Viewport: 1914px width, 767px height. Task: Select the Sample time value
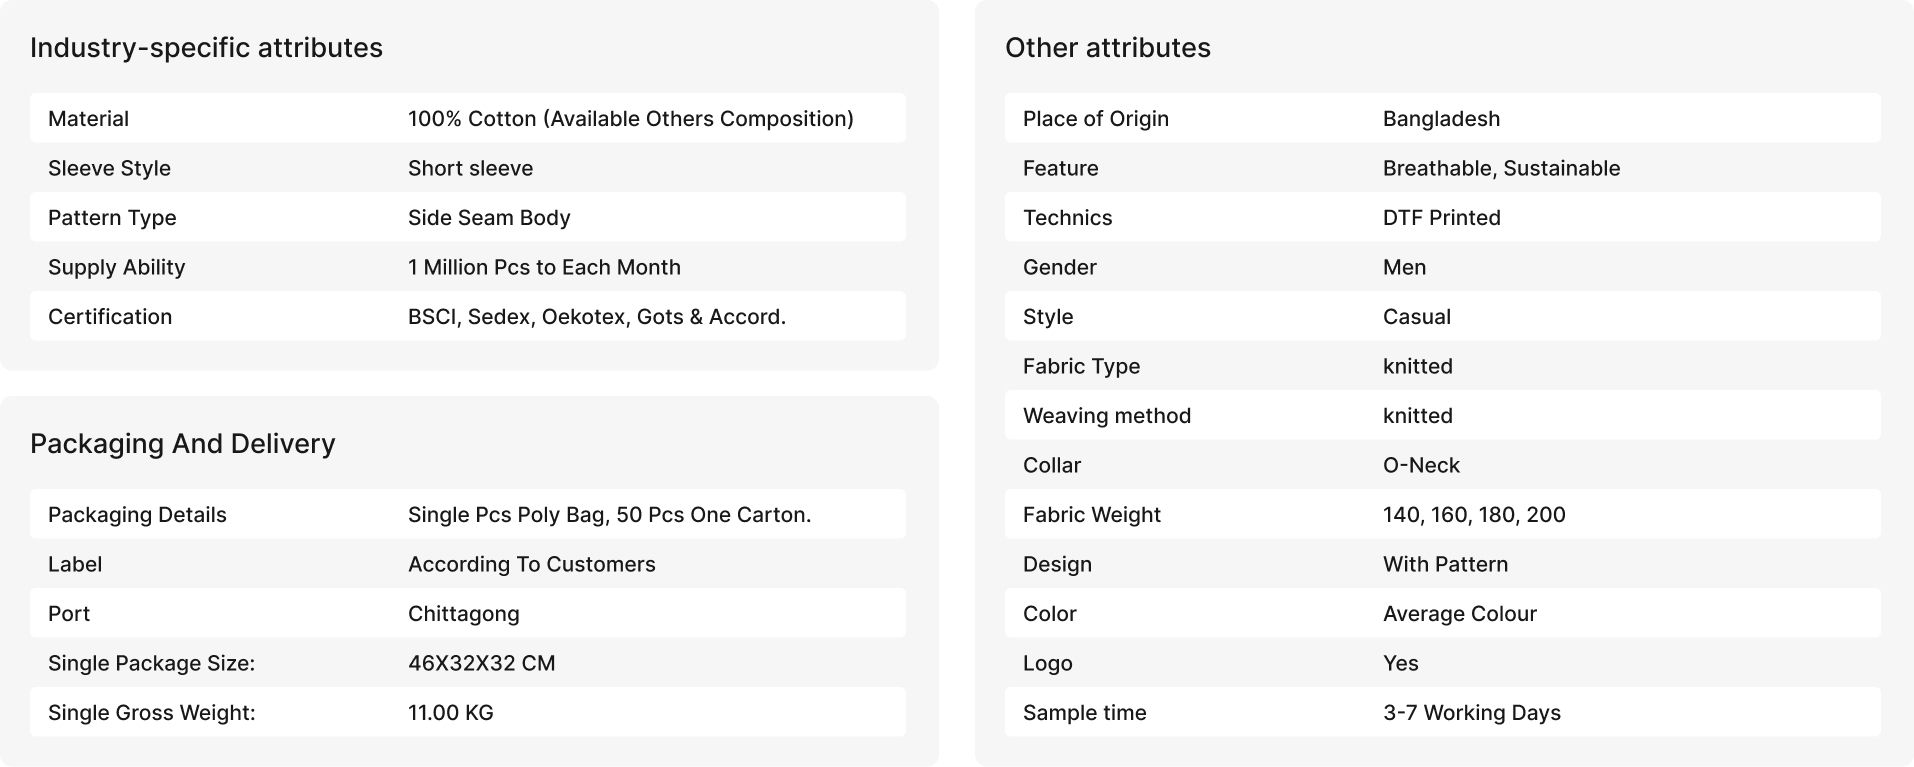[1471, 713]
